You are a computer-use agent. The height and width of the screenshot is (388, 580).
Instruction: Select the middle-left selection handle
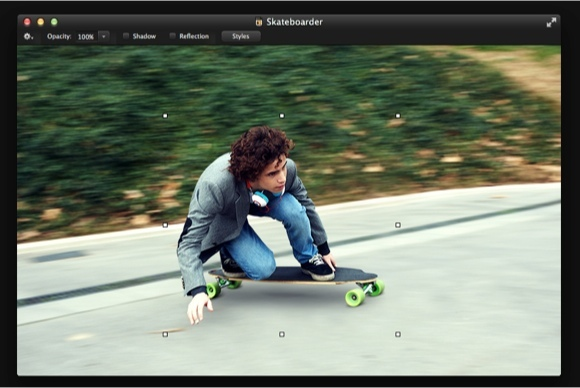[165, 225]
